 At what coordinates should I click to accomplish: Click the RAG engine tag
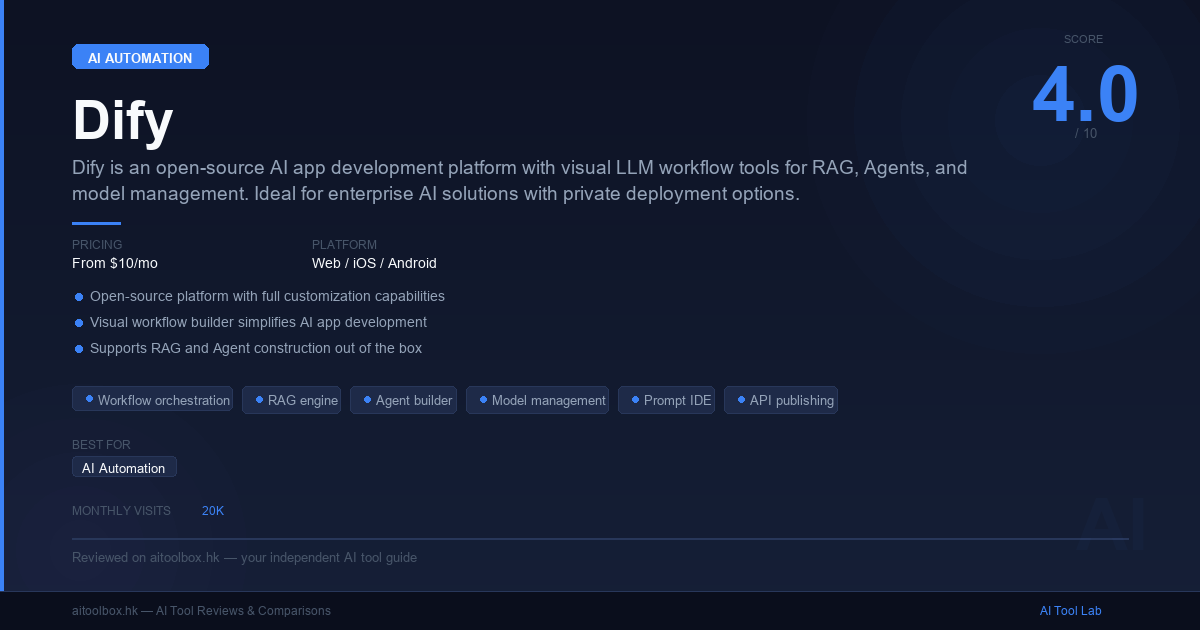[291, 400]
